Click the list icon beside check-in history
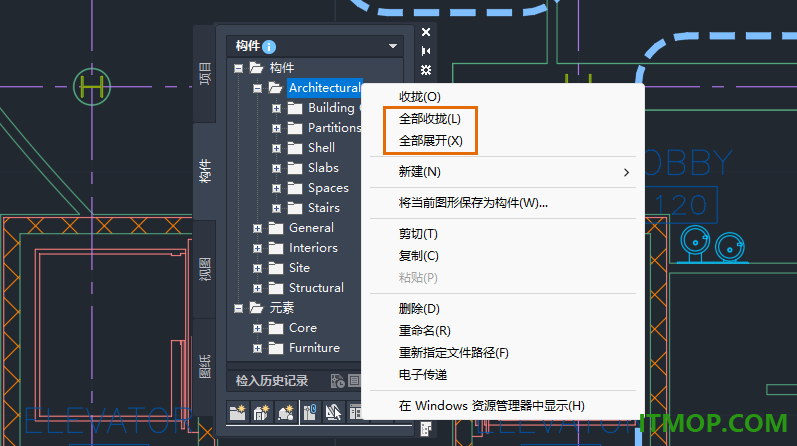 coord(354,380)
